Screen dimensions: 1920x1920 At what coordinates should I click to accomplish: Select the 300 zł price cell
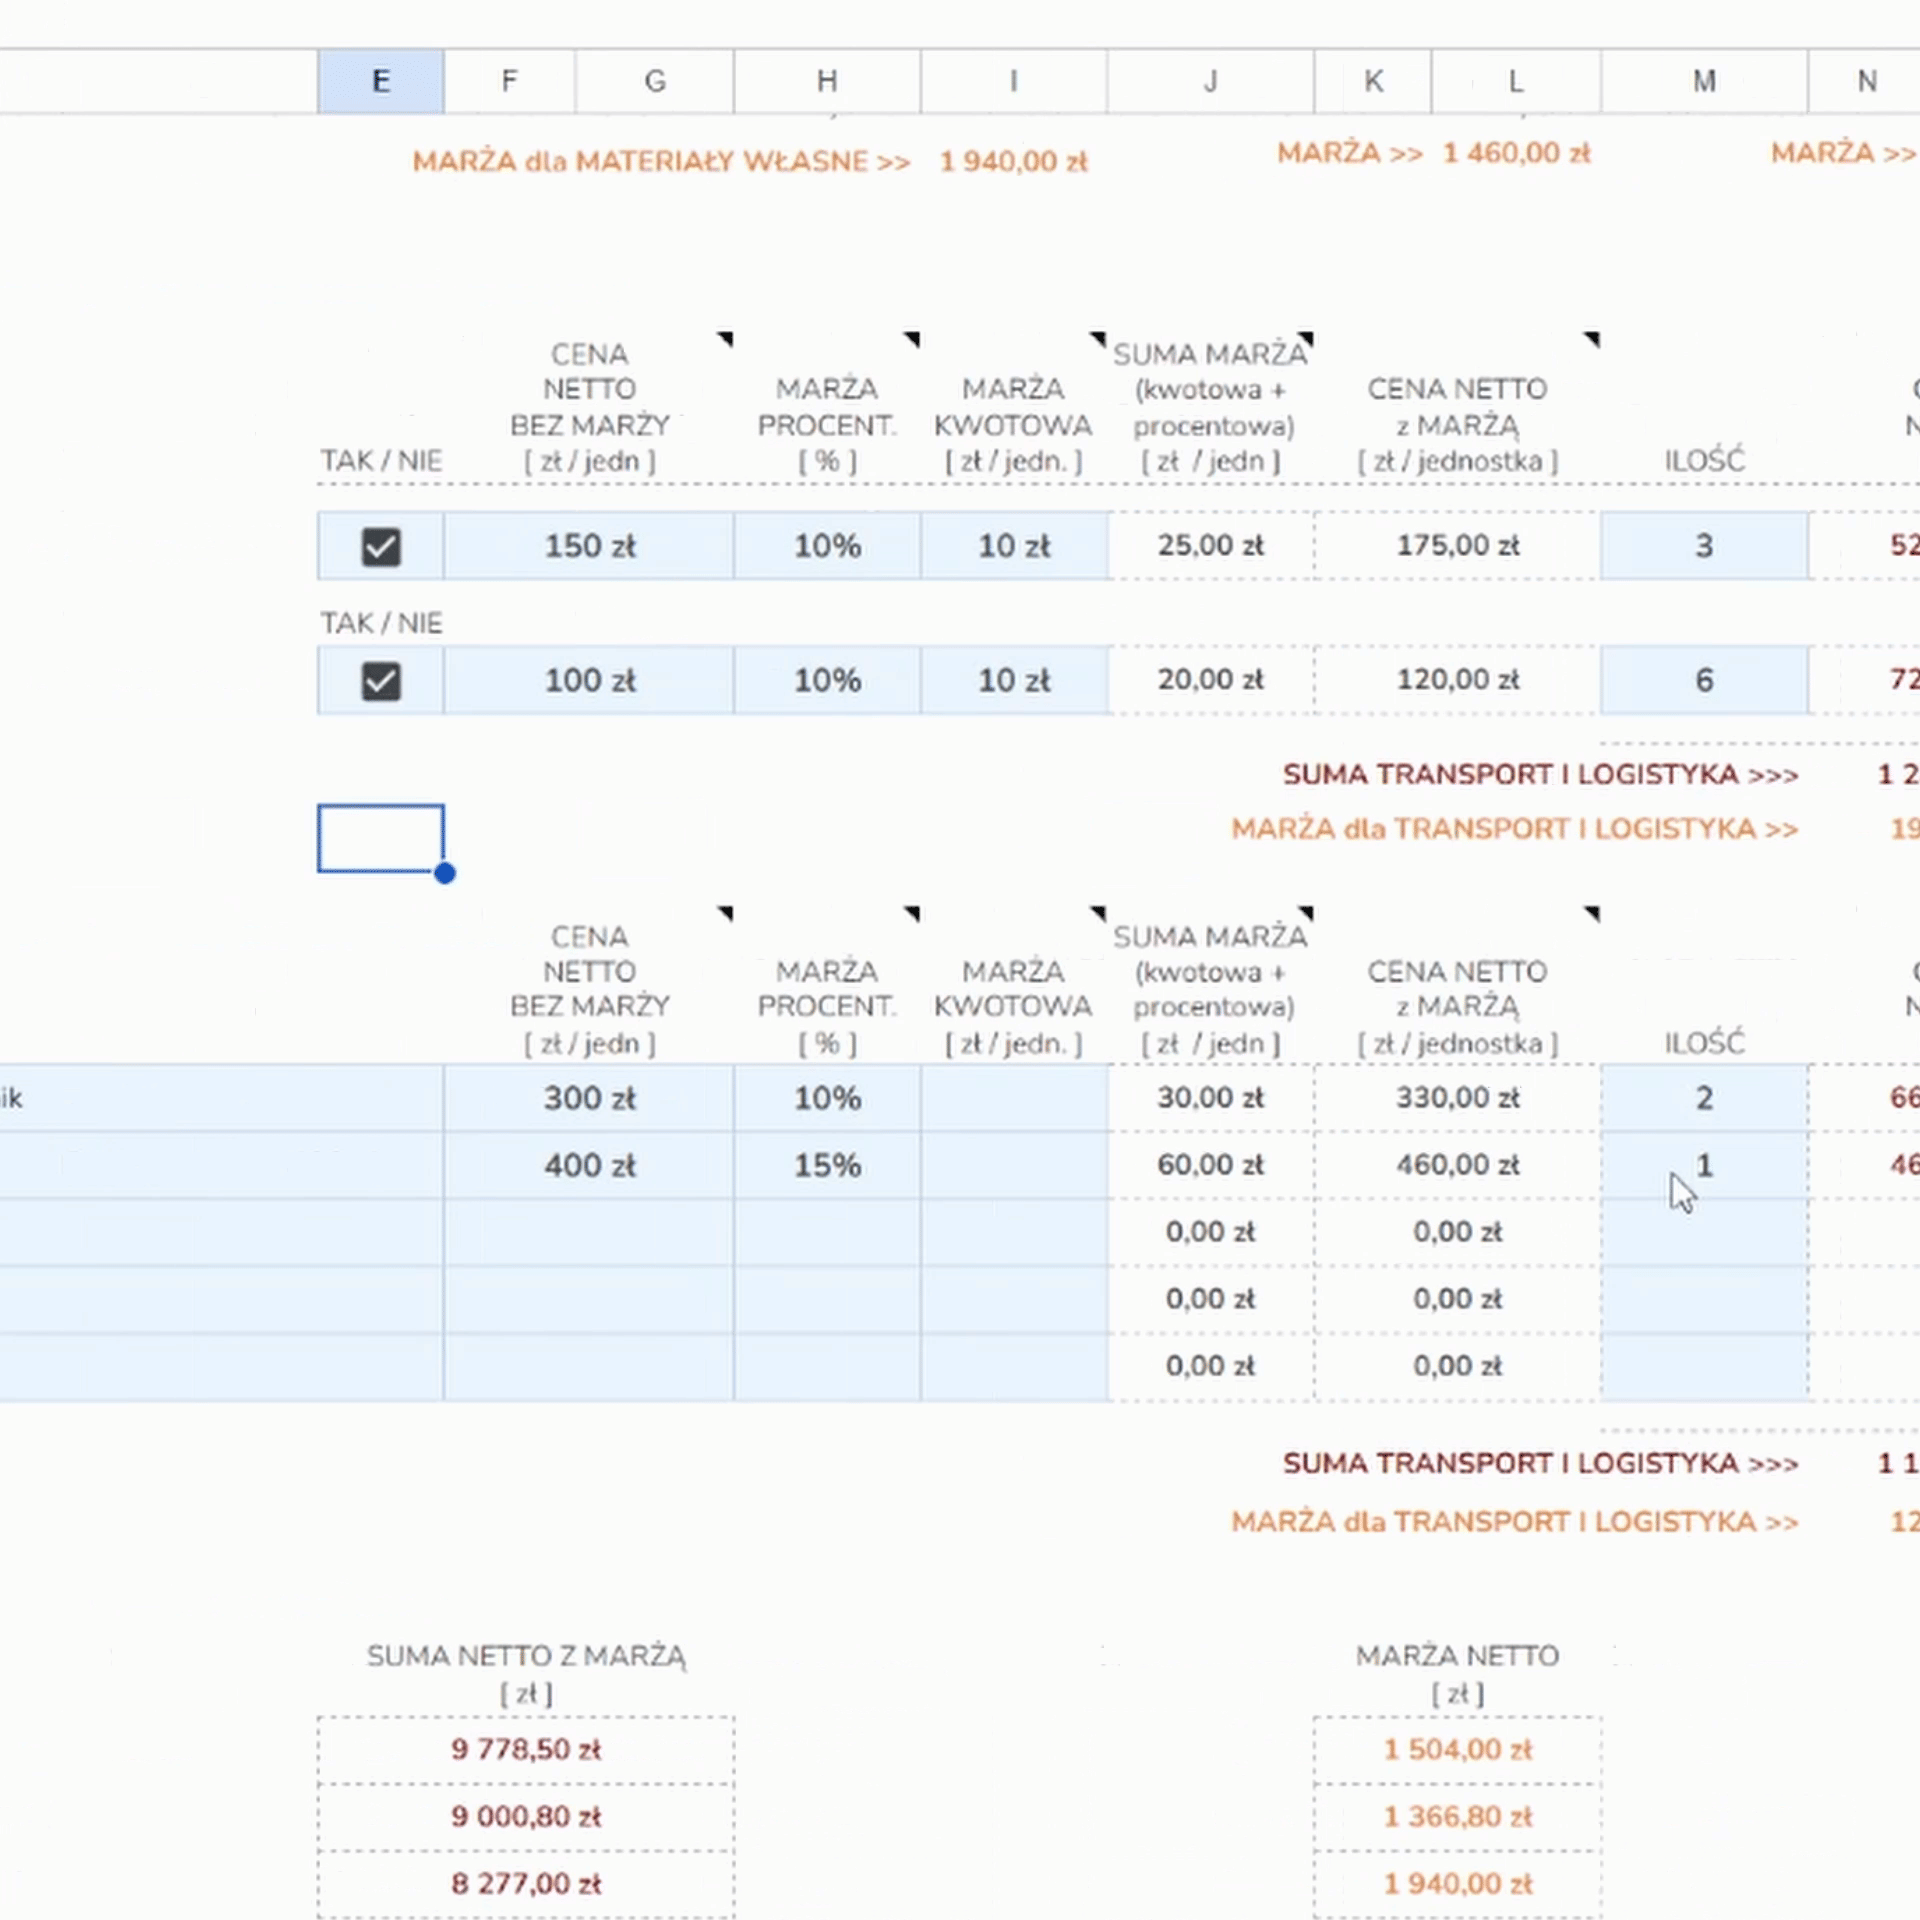click(589, 1098)
